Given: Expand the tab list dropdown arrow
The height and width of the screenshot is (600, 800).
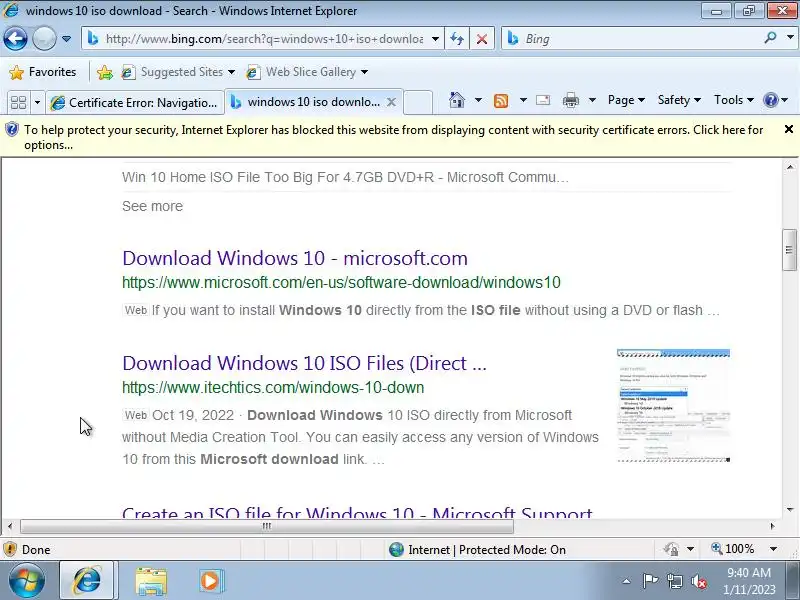Looking at the screenshot, I should click(37, 103).
